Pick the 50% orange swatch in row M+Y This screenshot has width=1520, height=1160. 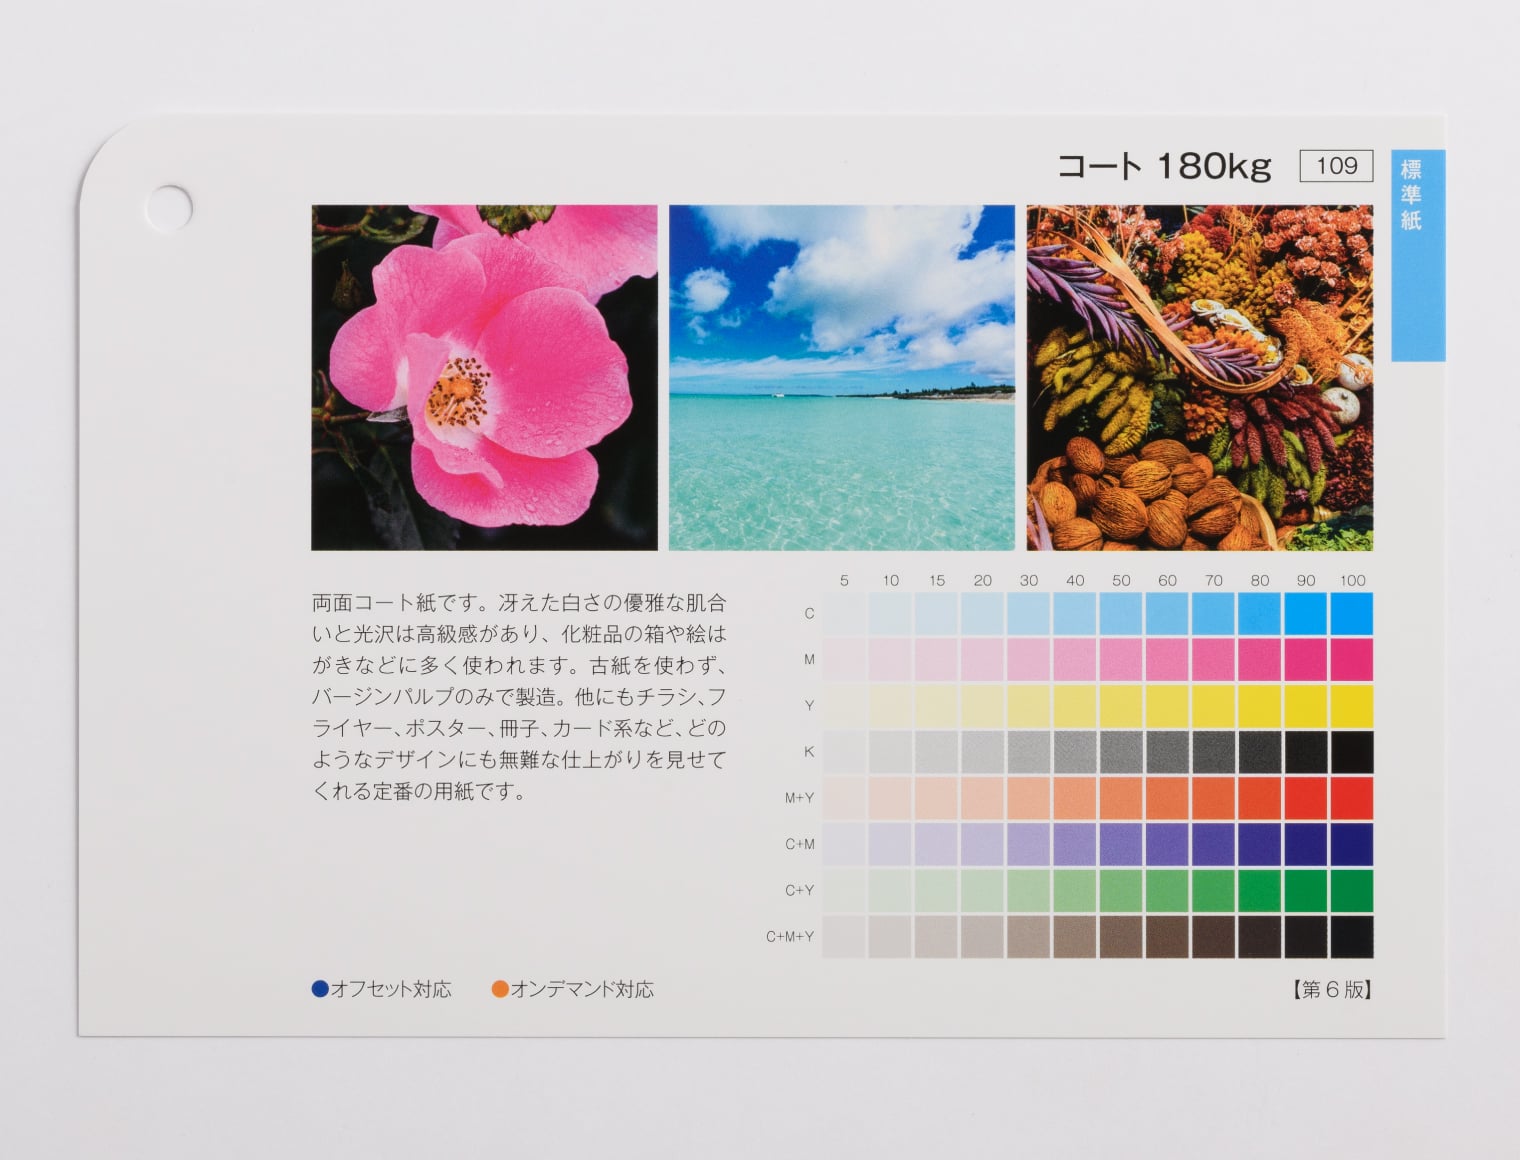click(x=1121, y=798)
